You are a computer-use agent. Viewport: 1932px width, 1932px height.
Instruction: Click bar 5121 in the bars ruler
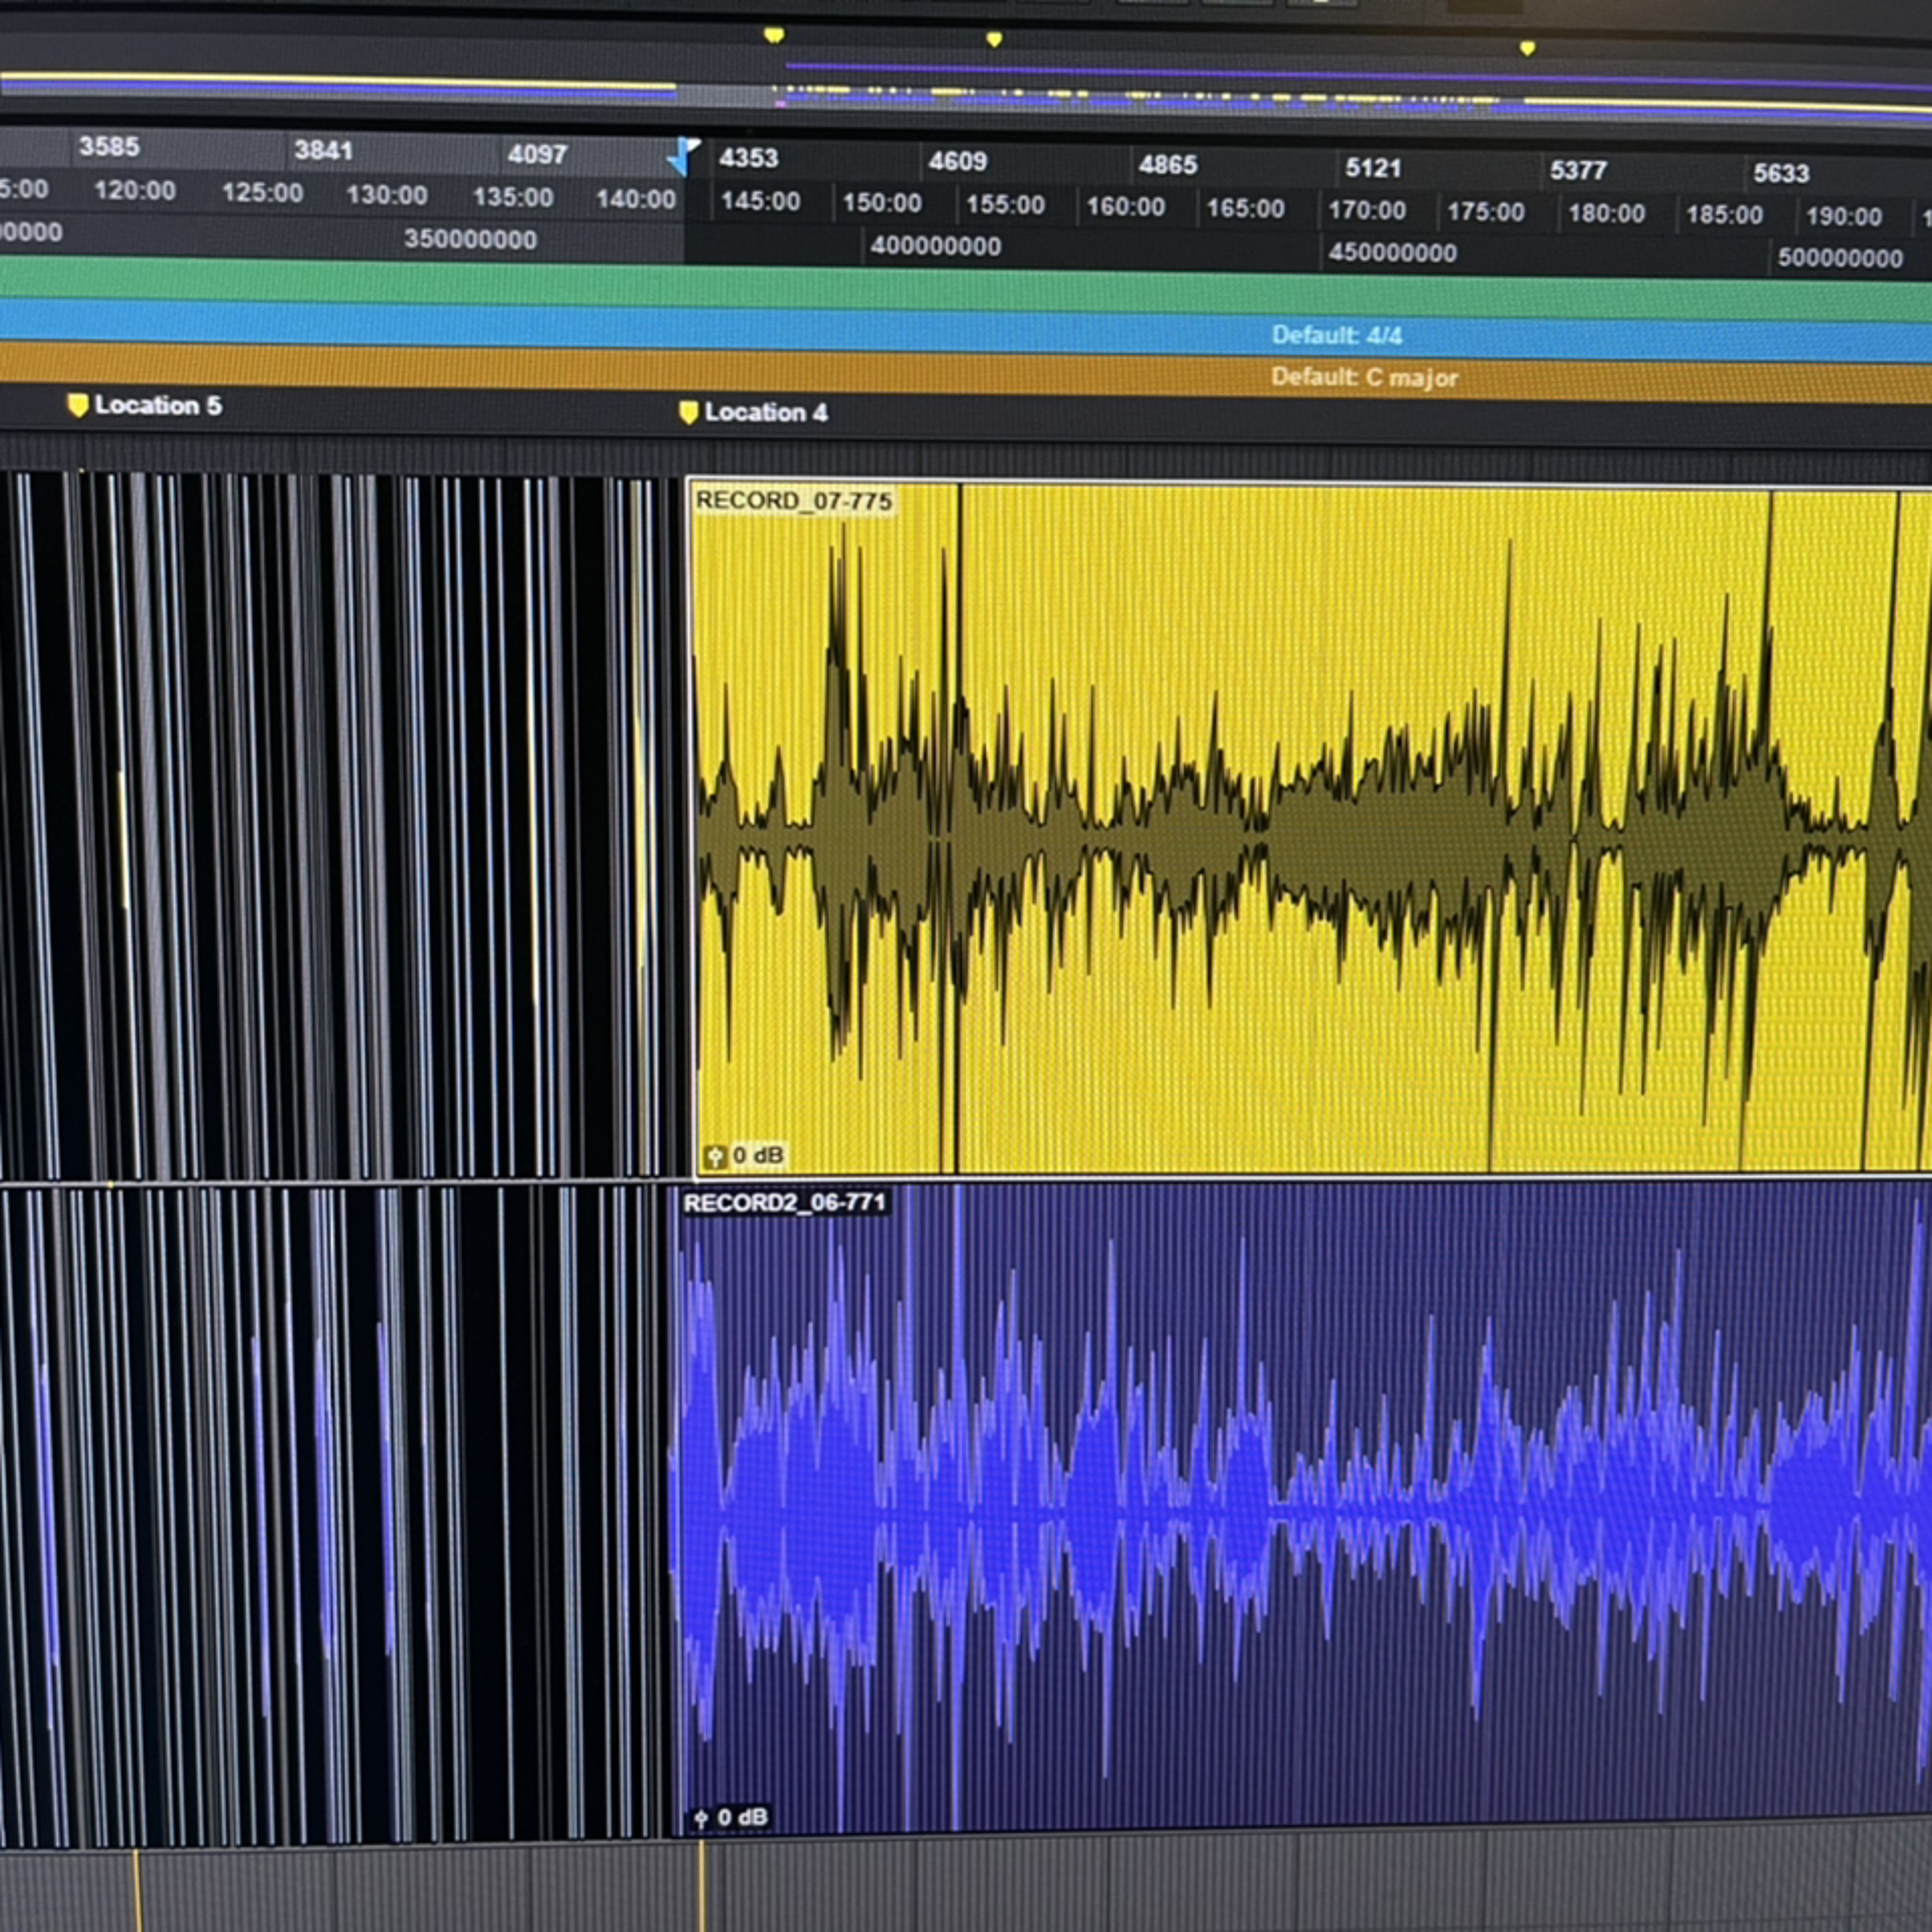(x=1373, y=168)
